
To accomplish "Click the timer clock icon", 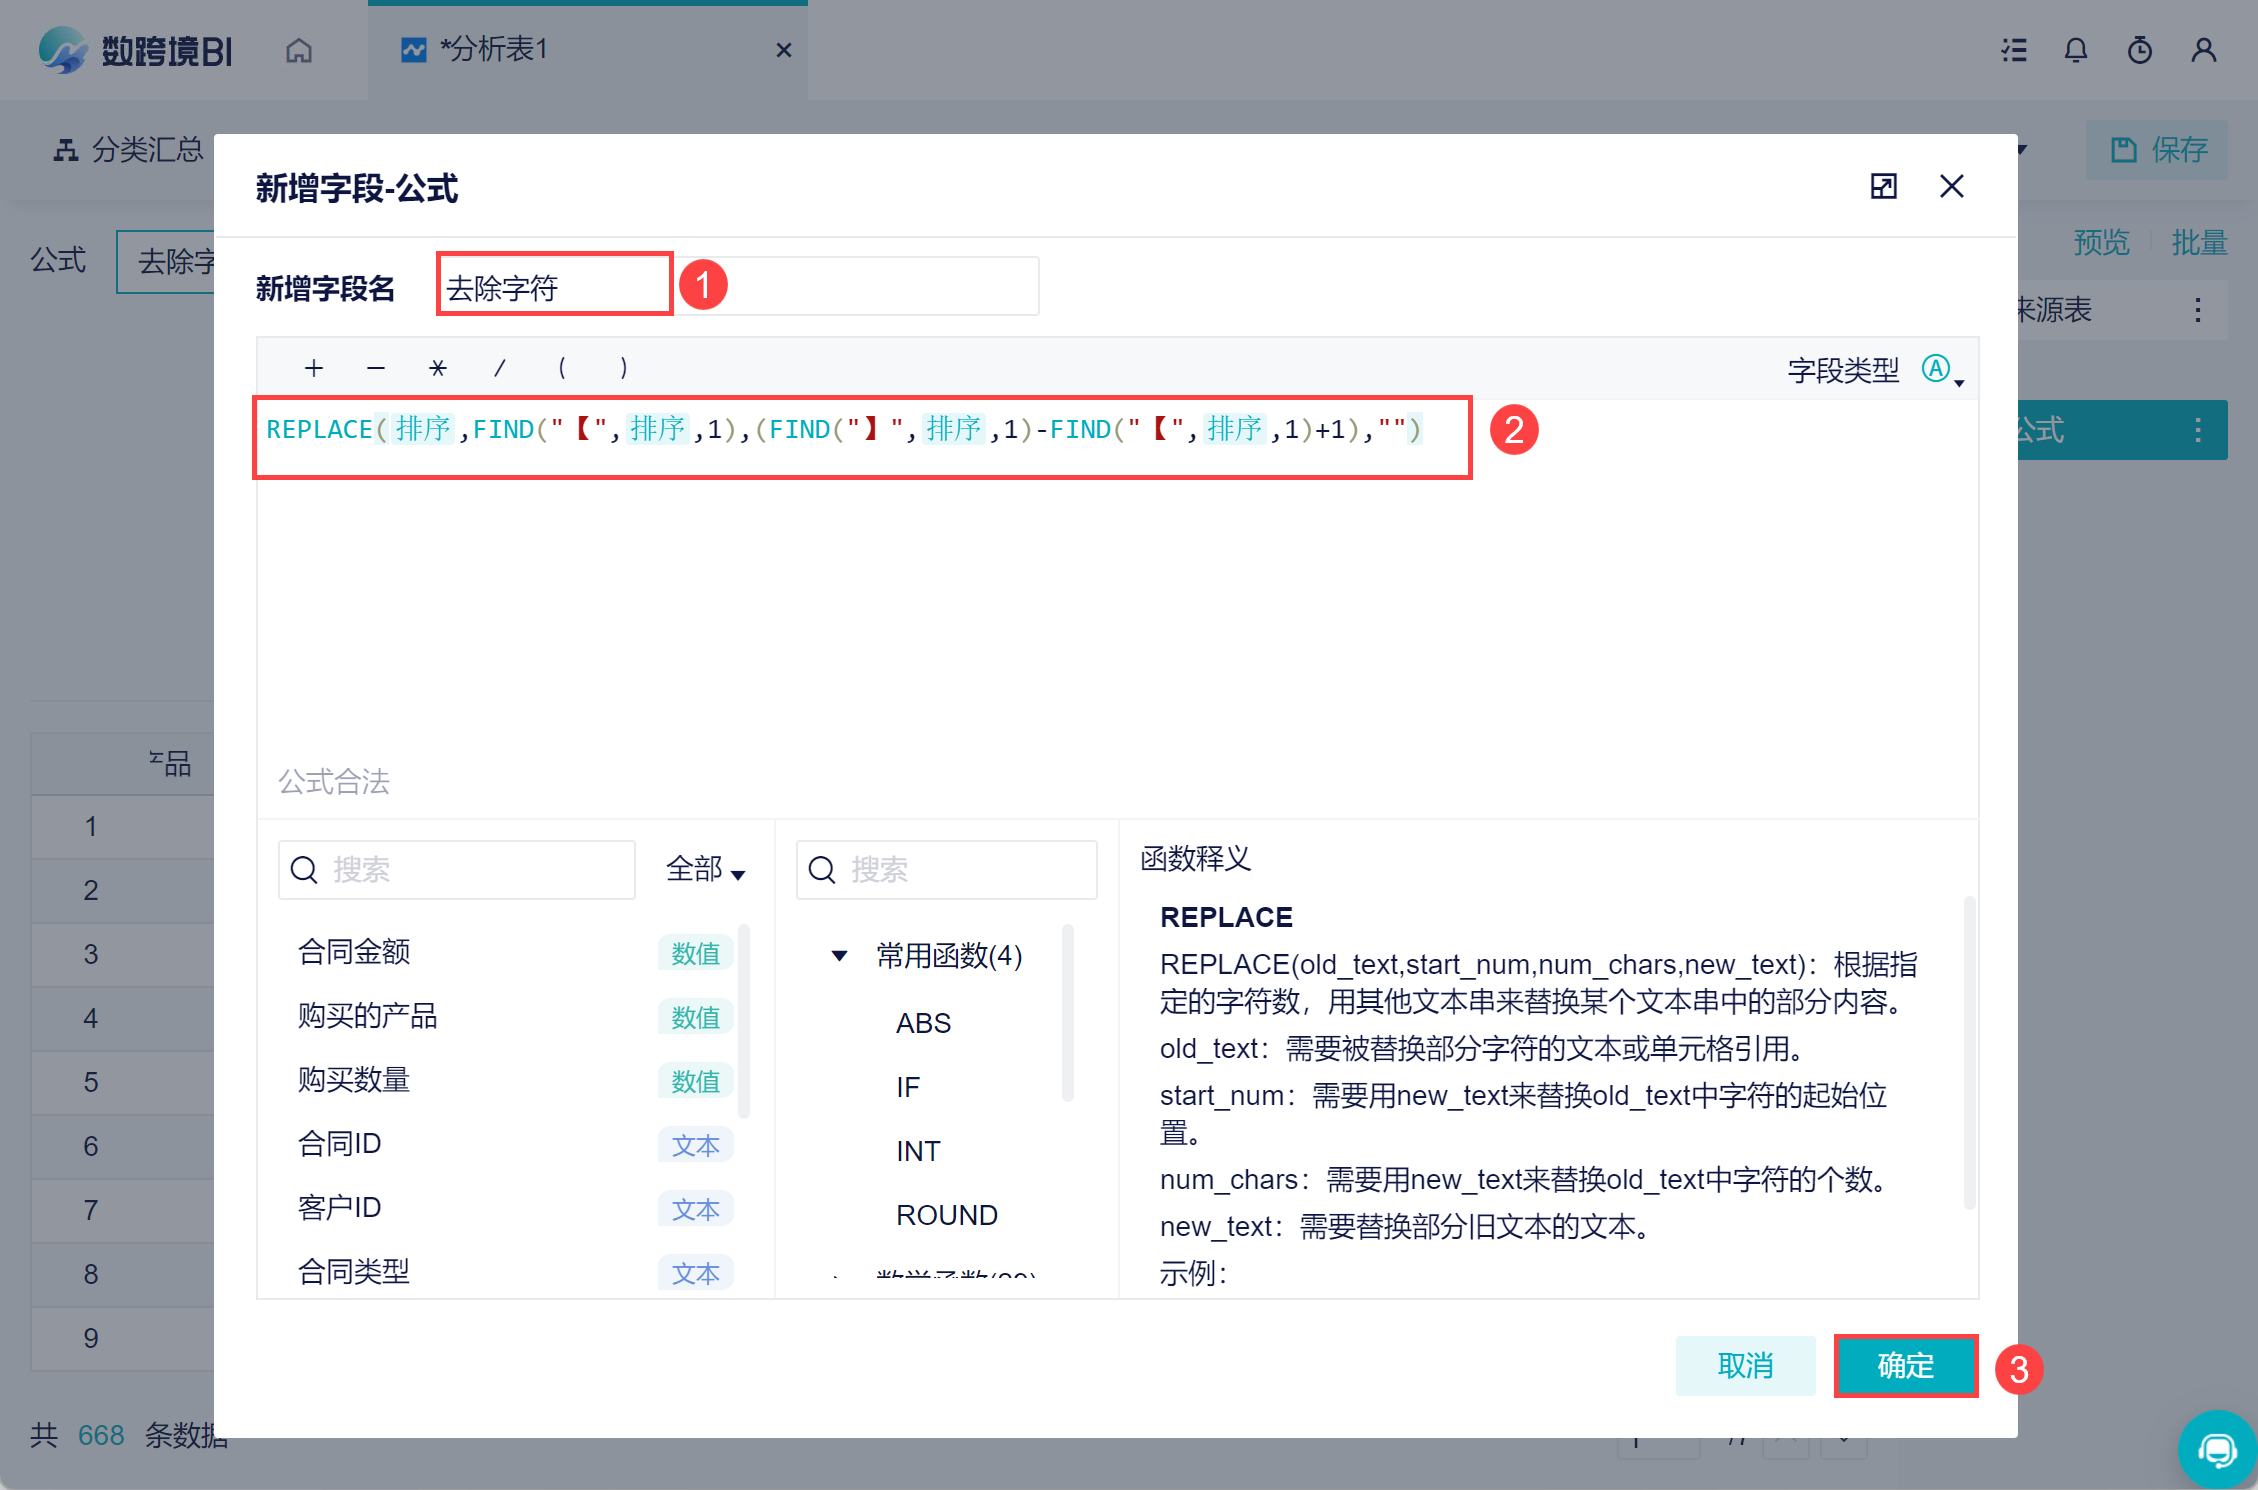I will coord(2139,50).
